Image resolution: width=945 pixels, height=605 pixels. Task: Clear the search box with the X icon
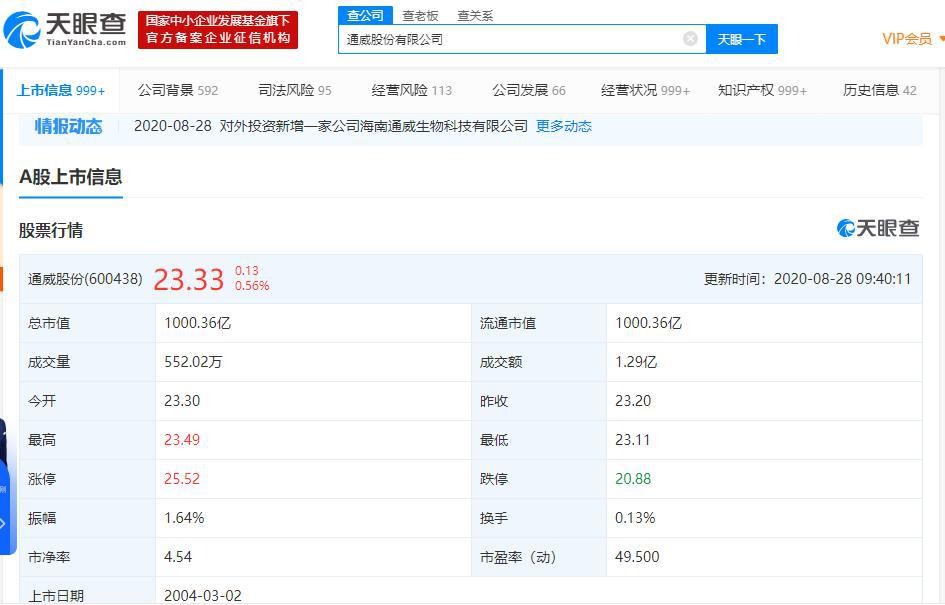pos(691,39)
